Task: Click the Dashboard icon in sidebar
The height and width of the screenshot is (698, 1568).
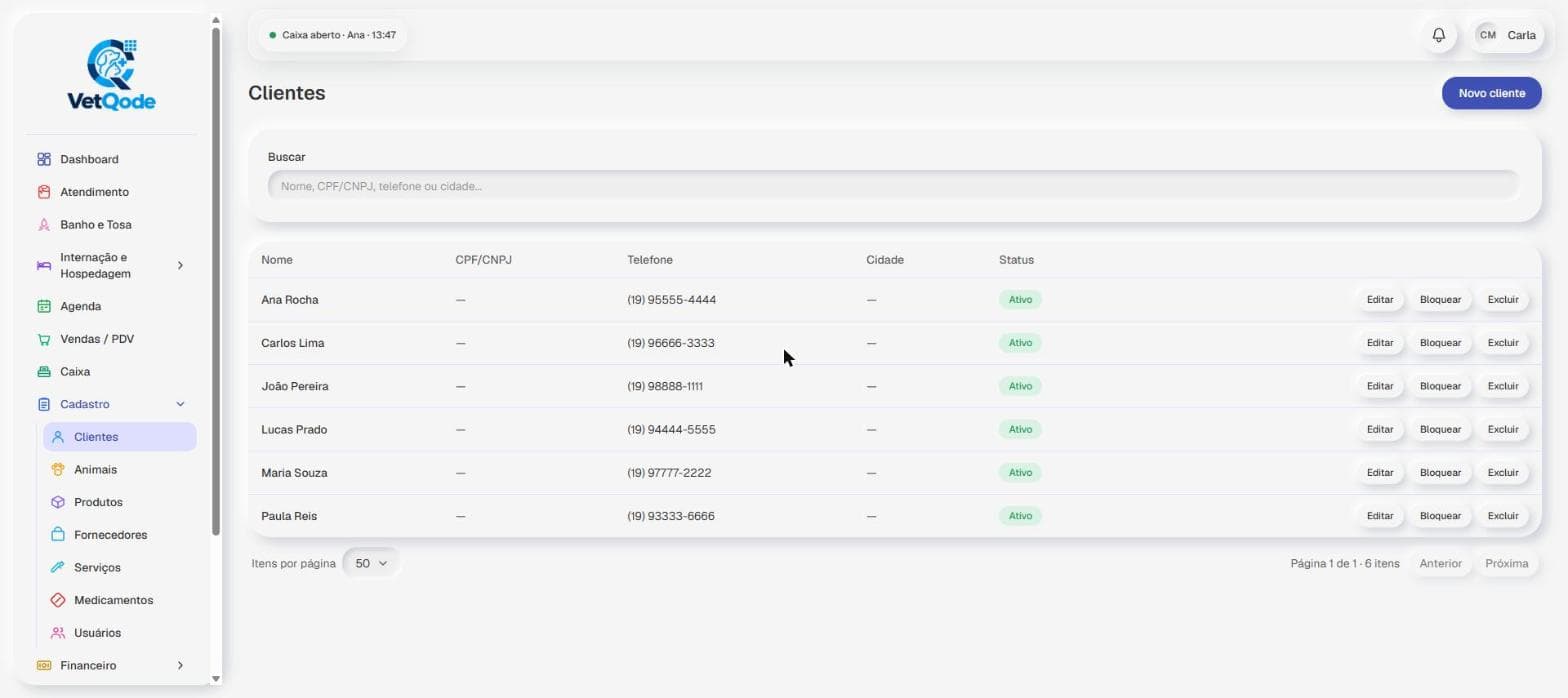Action: click(x=44, y=159)
